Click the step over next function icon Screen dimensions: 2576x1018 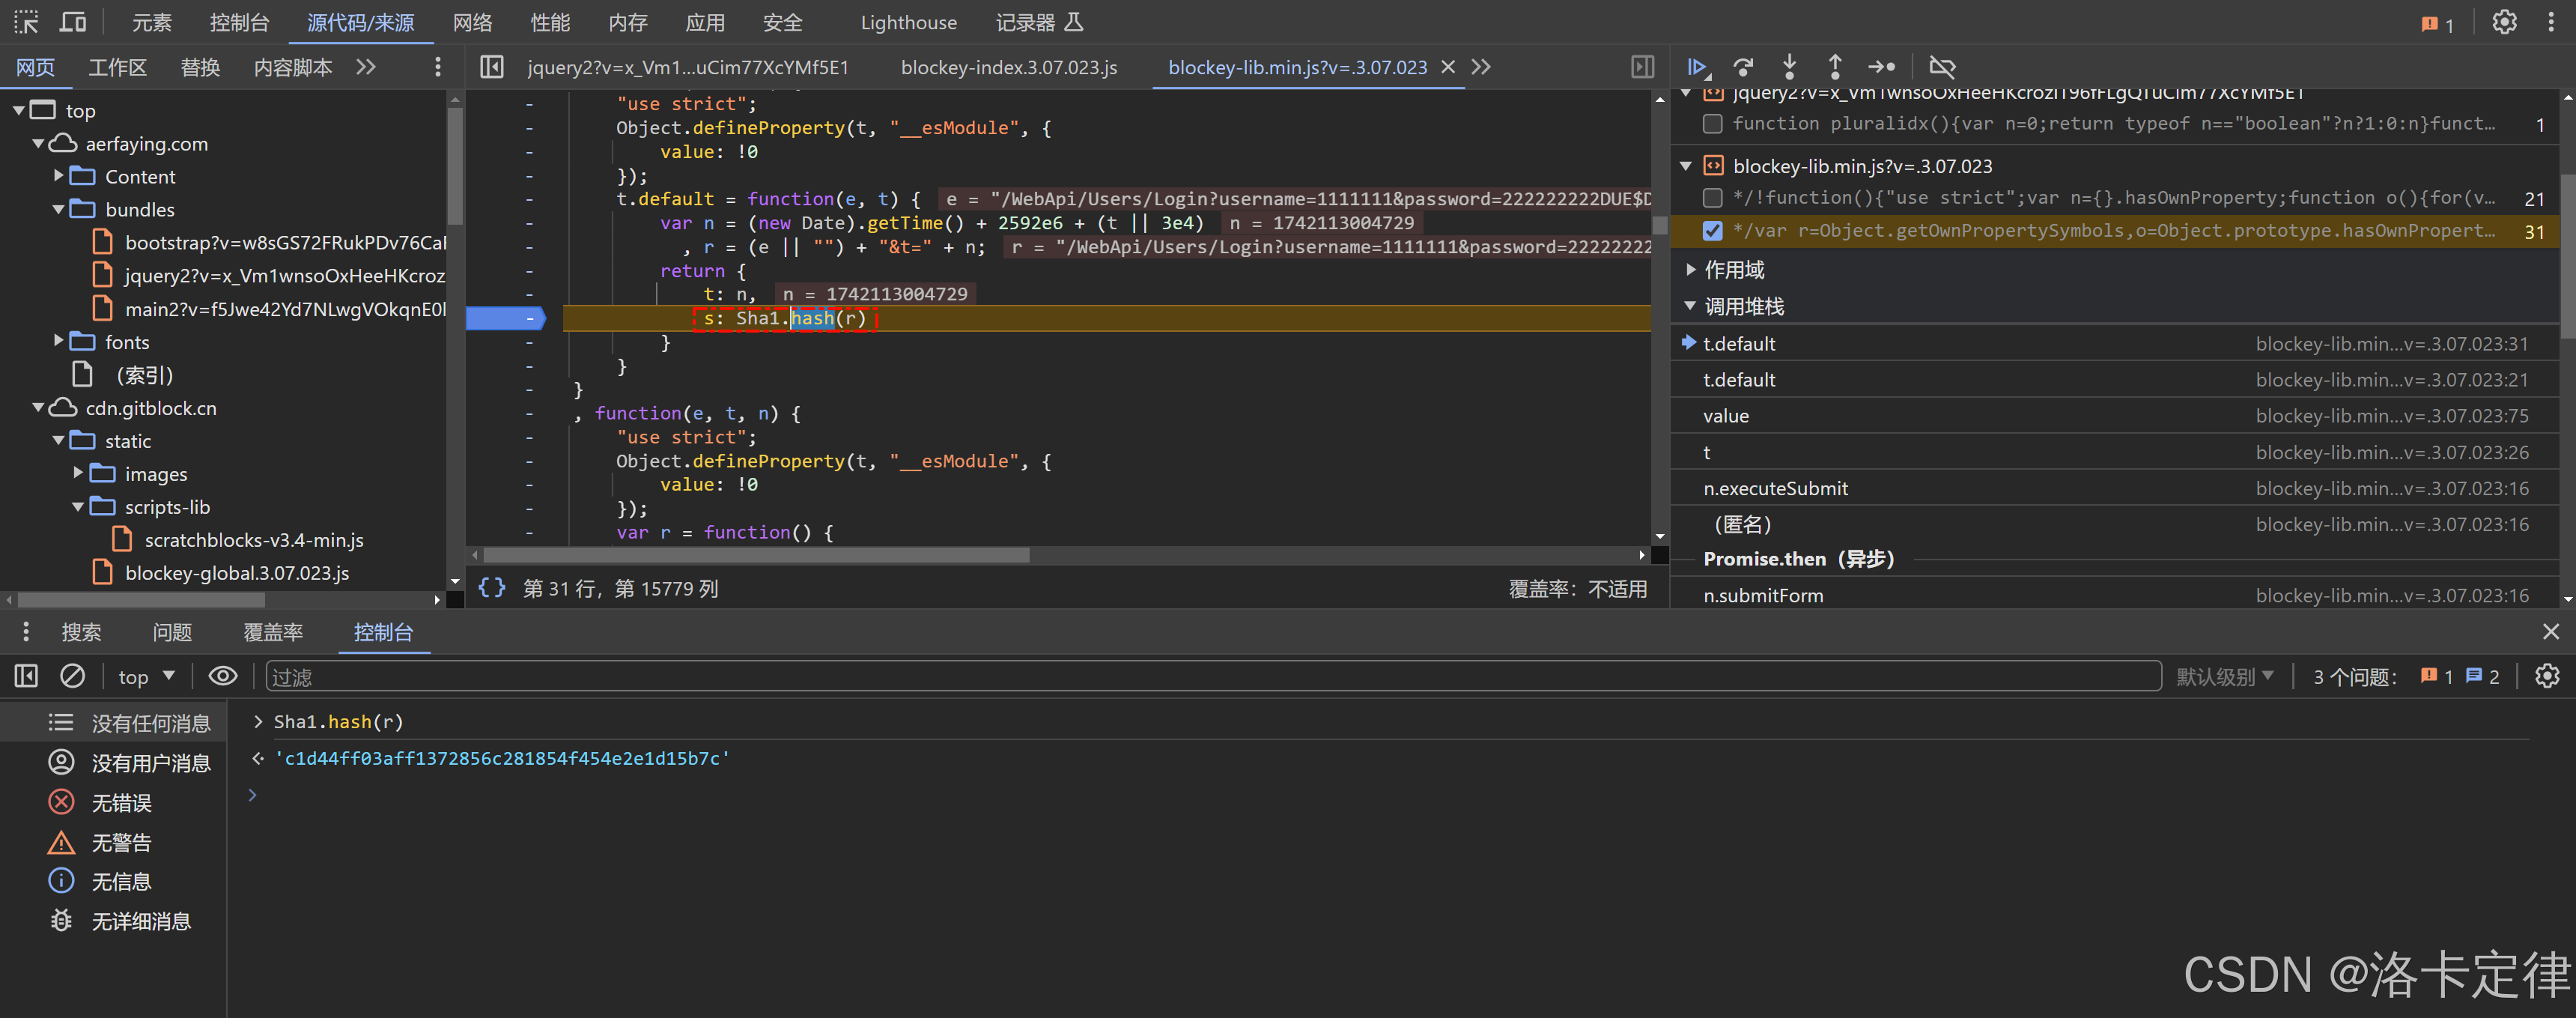(1743, 67)
